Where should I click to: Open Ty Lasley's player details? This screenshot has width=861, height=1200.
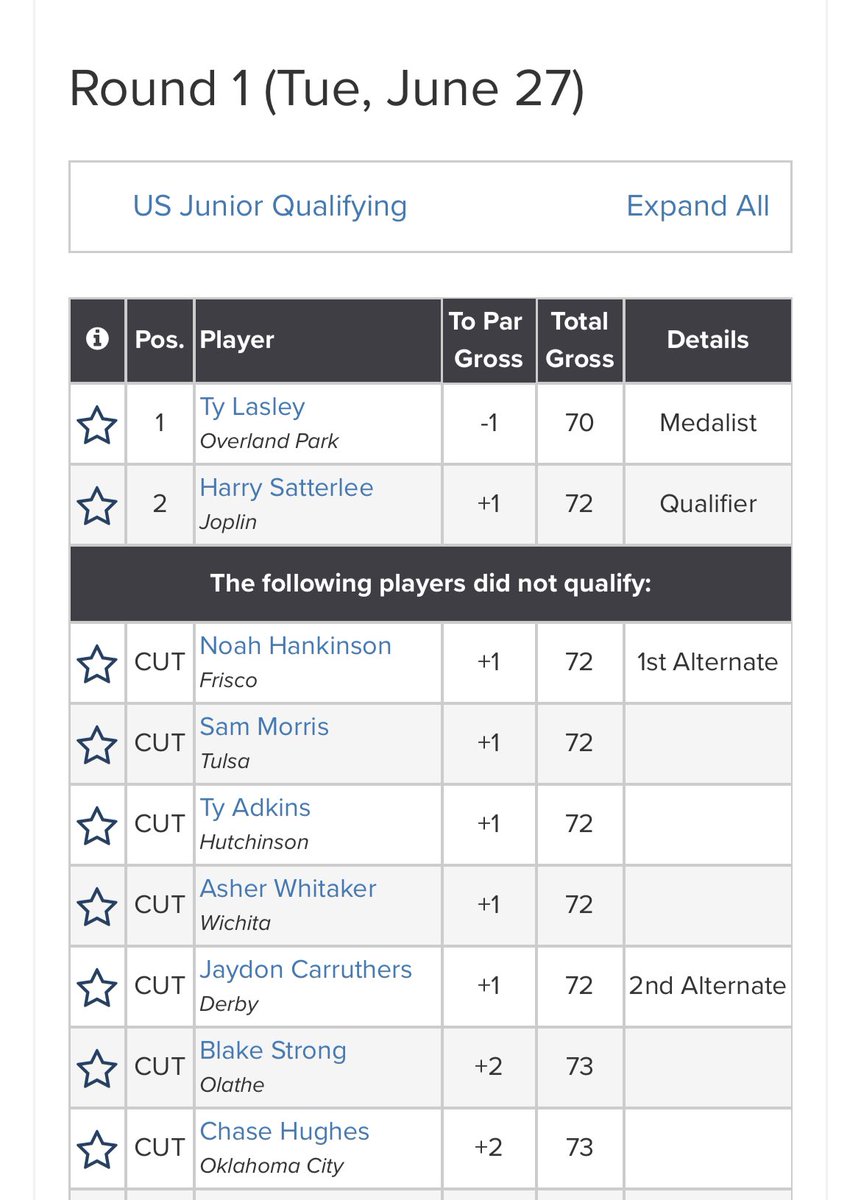click(252, 407)
